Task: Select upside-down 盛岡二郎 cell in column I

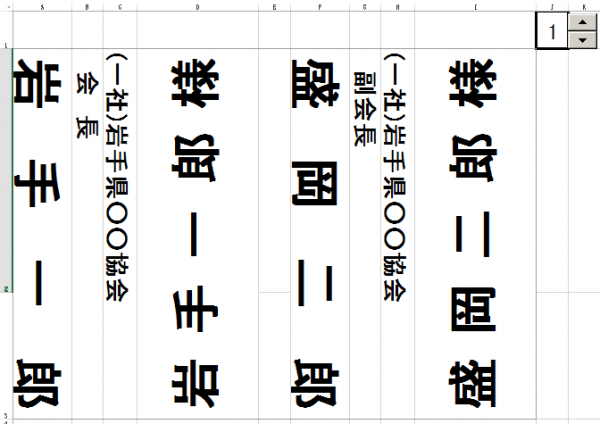Action: (475, 234)
